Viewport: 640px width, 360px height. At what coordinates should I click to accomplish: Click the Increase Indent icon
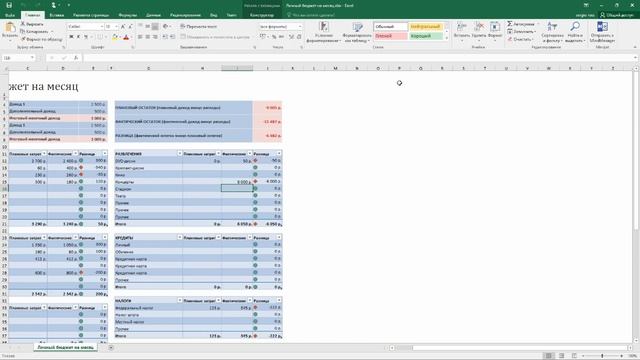[173, 37]
